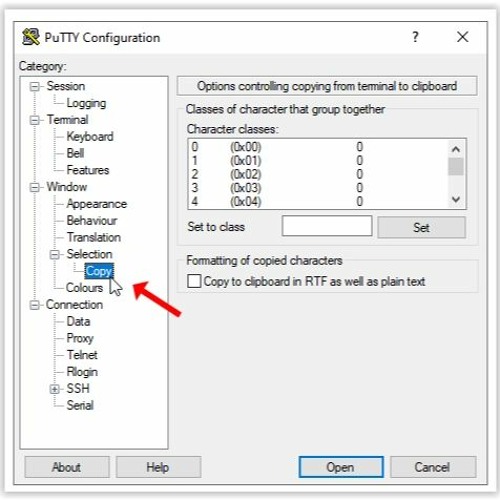Click the Cancel button
The height and width of the screenshot is (500, 500).
point(433,467)
